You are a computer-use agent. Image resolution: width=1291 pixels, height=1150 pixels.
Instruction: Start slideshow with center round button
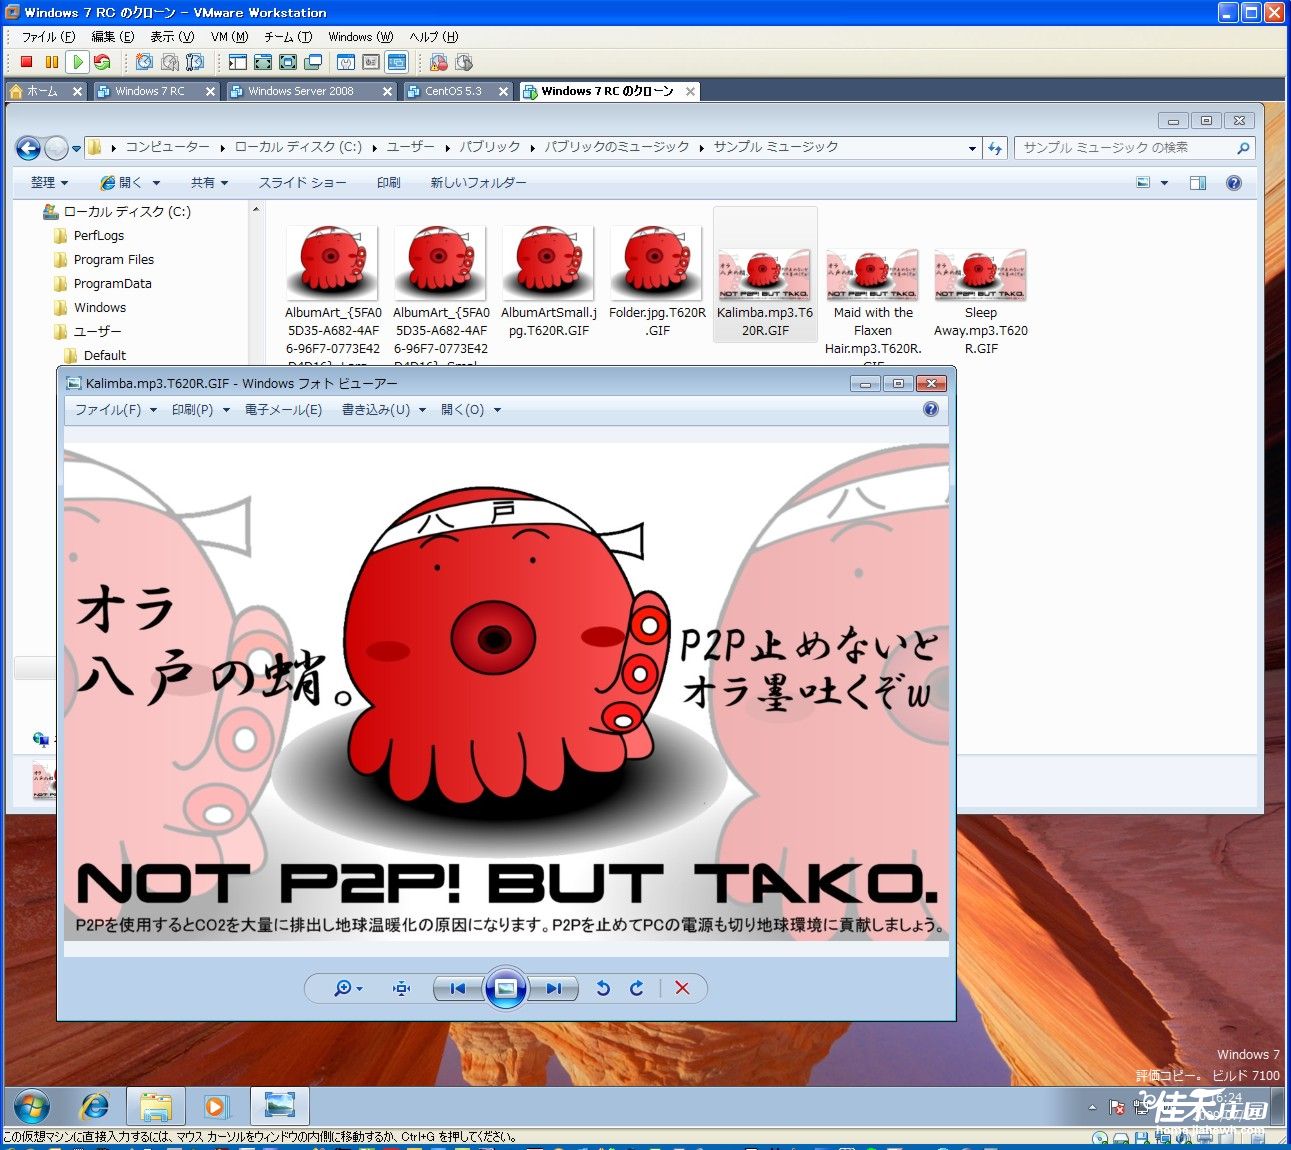coord(506,988)
